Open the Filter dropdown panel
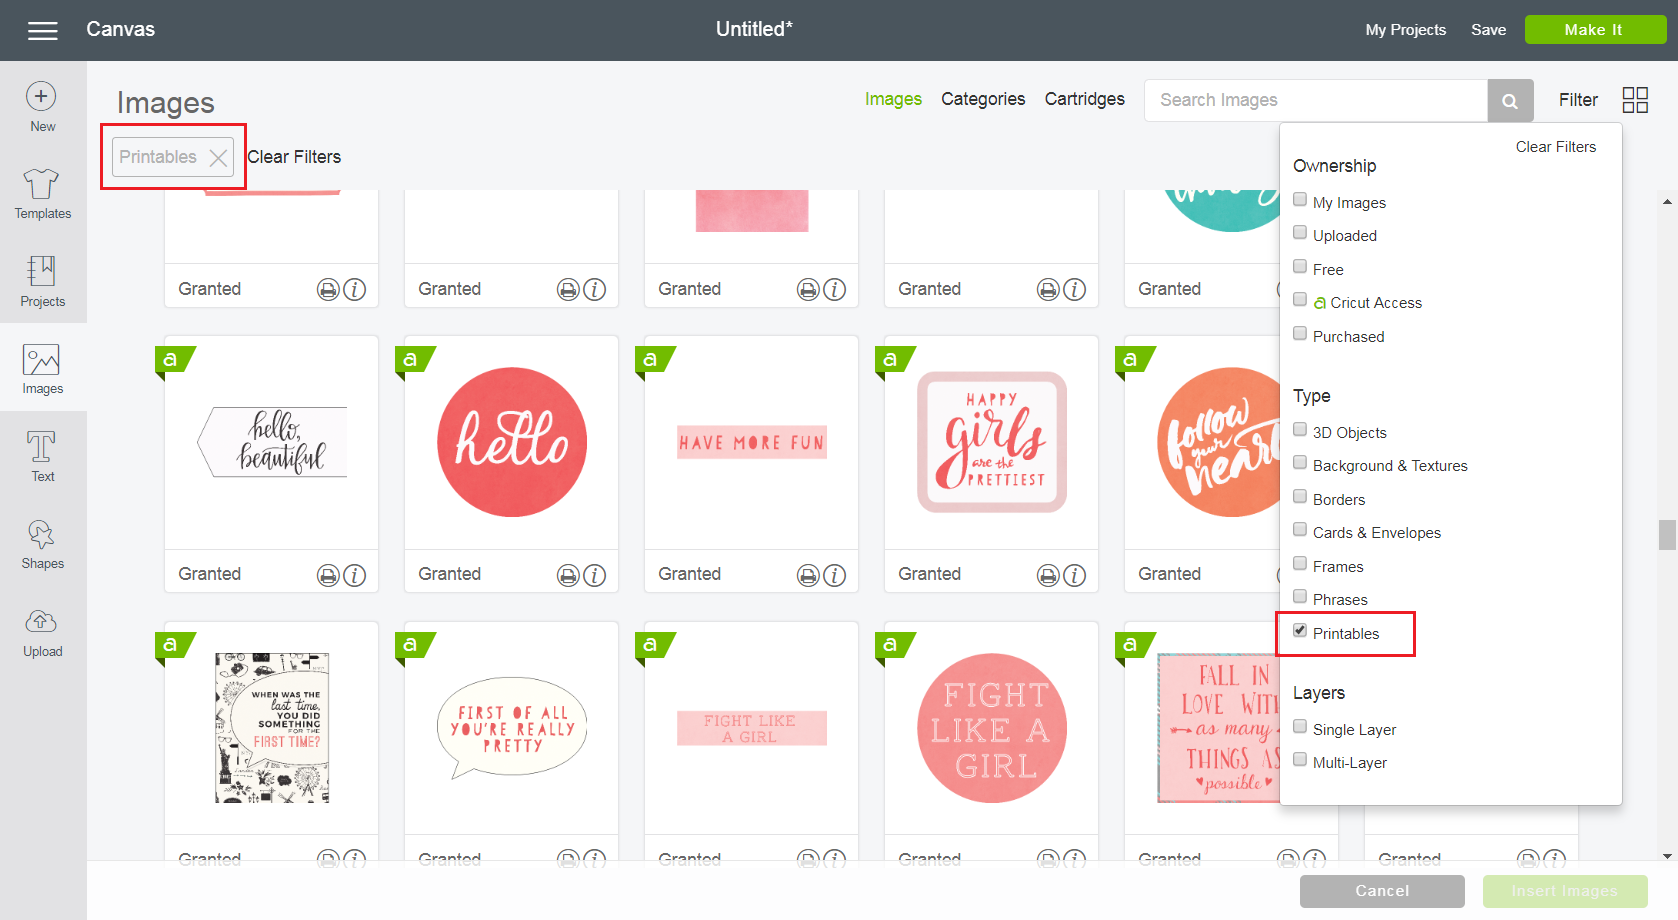Viewport: 1678px width, 920px height. pyautogui.click(x=1577, y=100)
